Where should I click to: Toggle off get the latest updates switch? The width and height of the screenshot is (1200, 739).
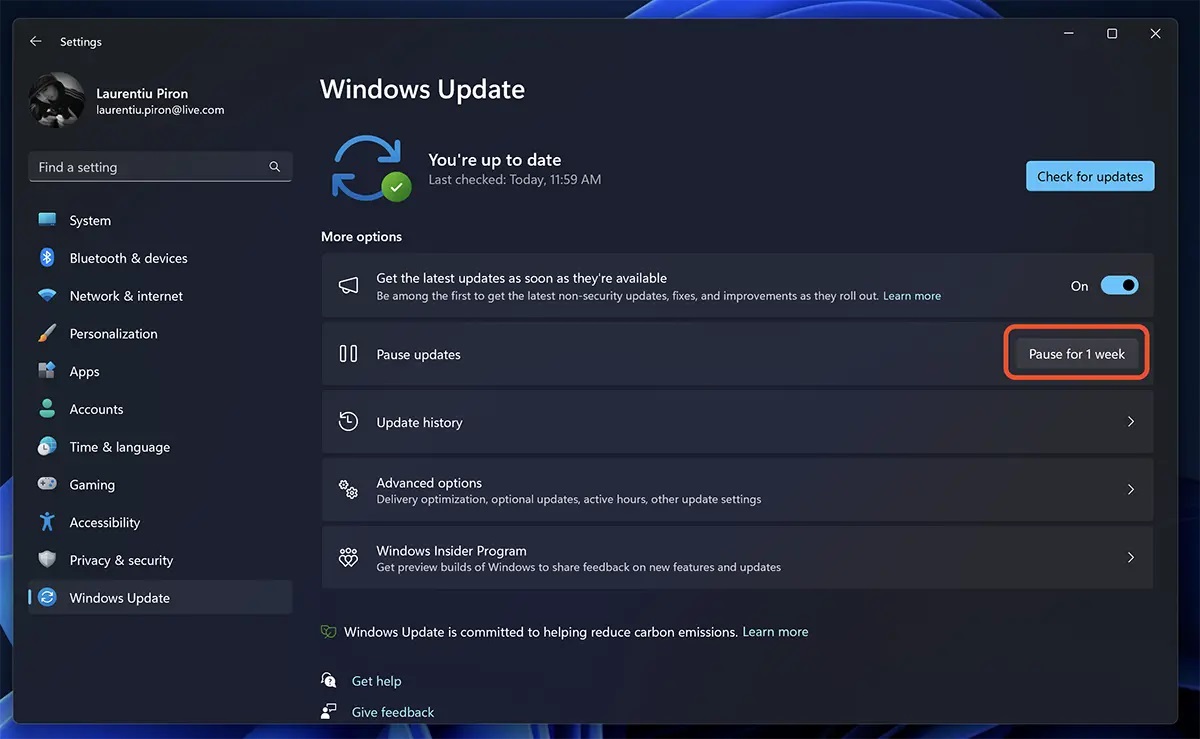point(1120,286)
